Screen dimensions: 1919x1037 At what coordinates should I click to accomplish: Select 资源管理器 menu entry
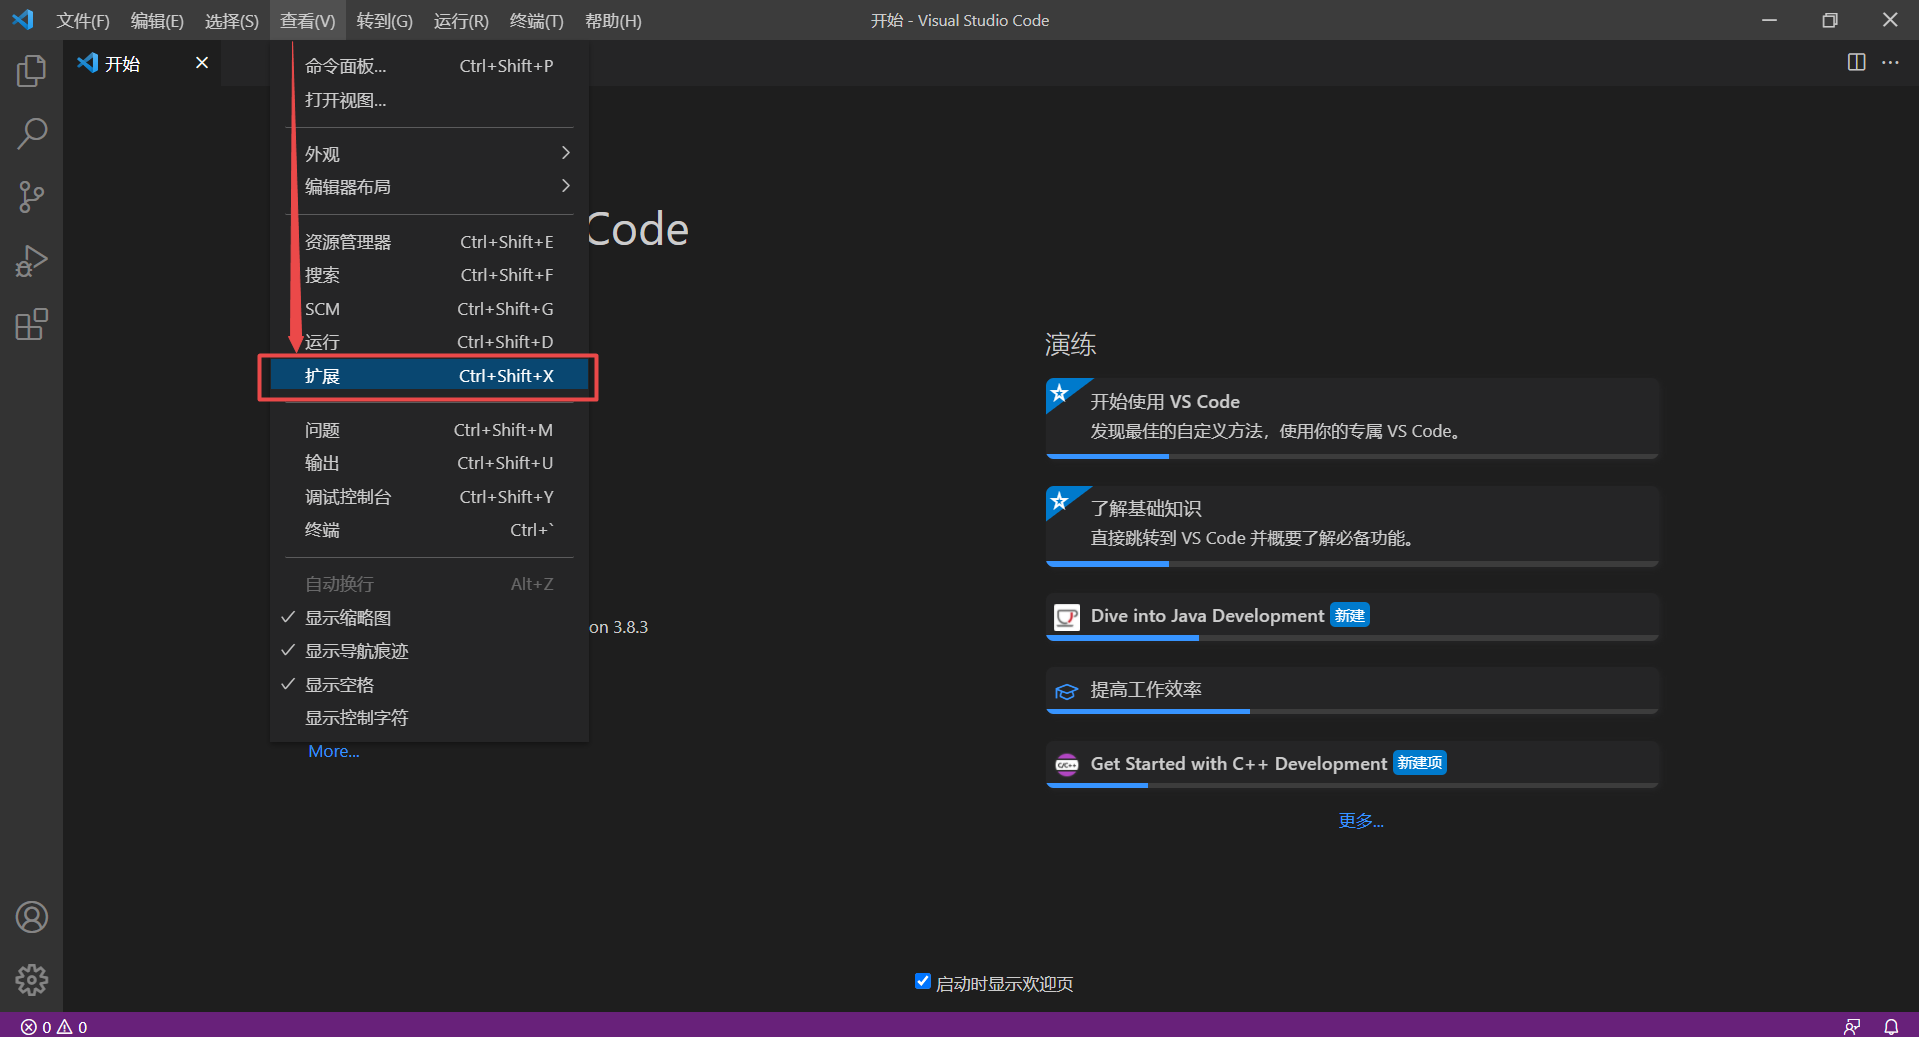coord(429,242)
